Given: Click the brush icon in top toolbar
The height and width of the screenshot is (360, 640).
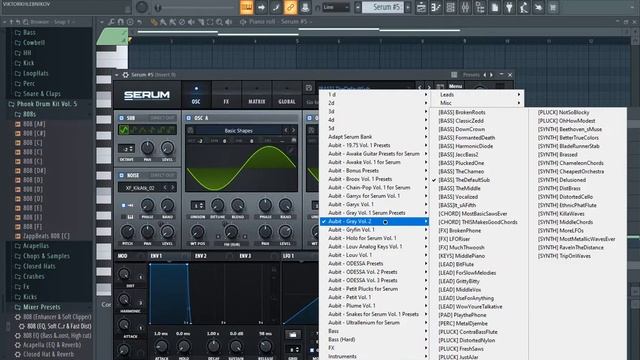Looking at the screenshot, I should (276, 7).
